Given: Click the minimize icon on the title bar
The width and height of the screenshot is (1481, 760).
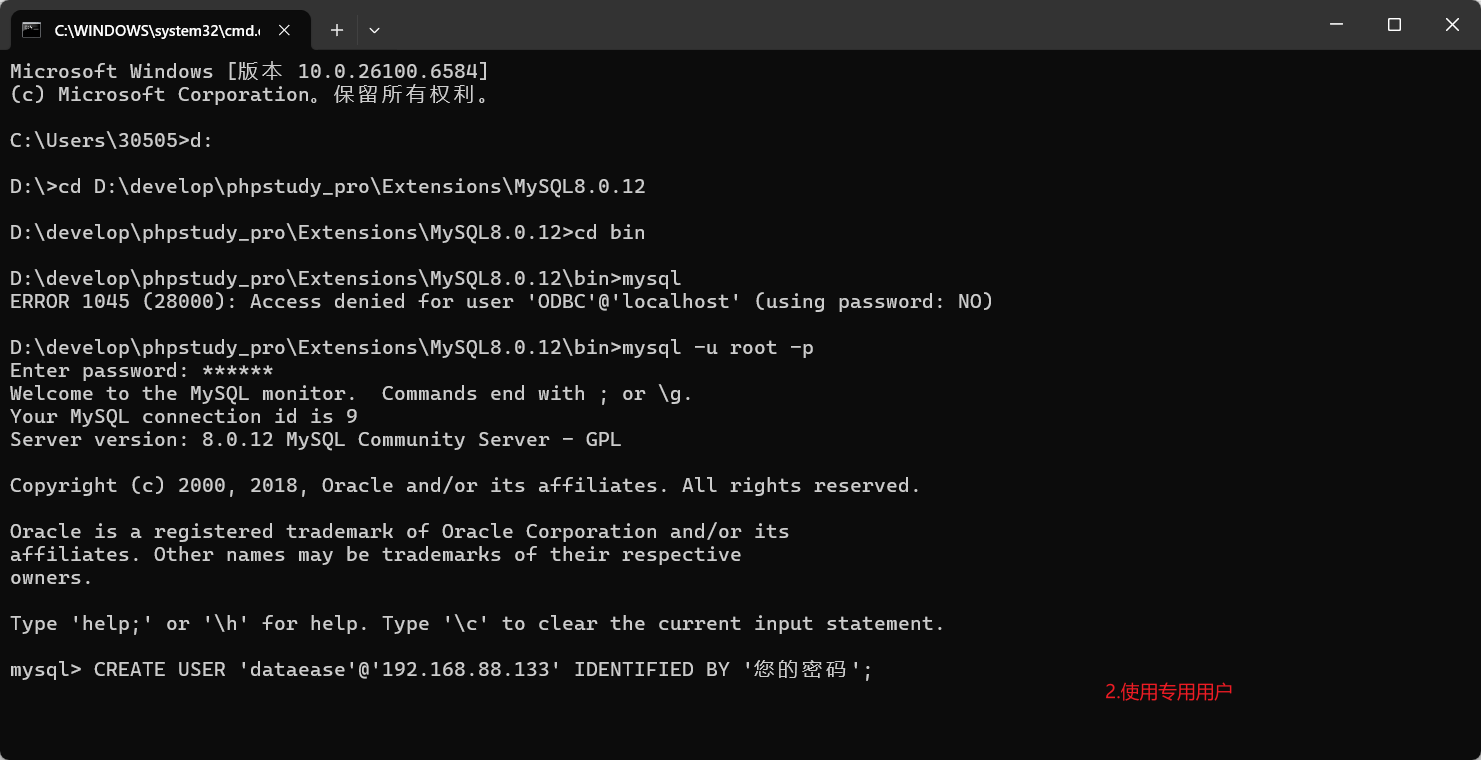Looking at the screenshot, I should [x=1336, y=24].
